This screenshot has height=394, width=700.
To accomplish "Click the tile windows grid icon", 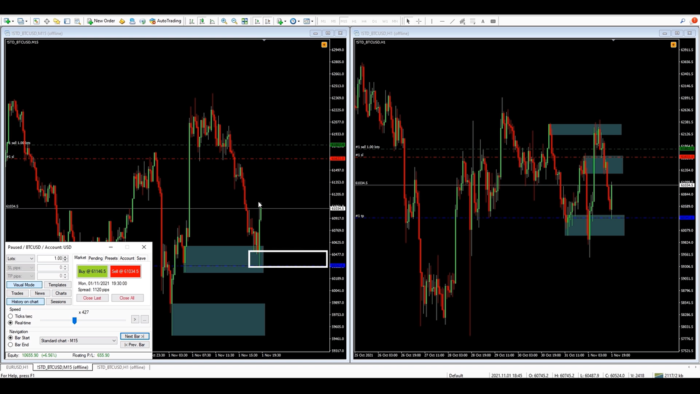I will click(245, 21).
